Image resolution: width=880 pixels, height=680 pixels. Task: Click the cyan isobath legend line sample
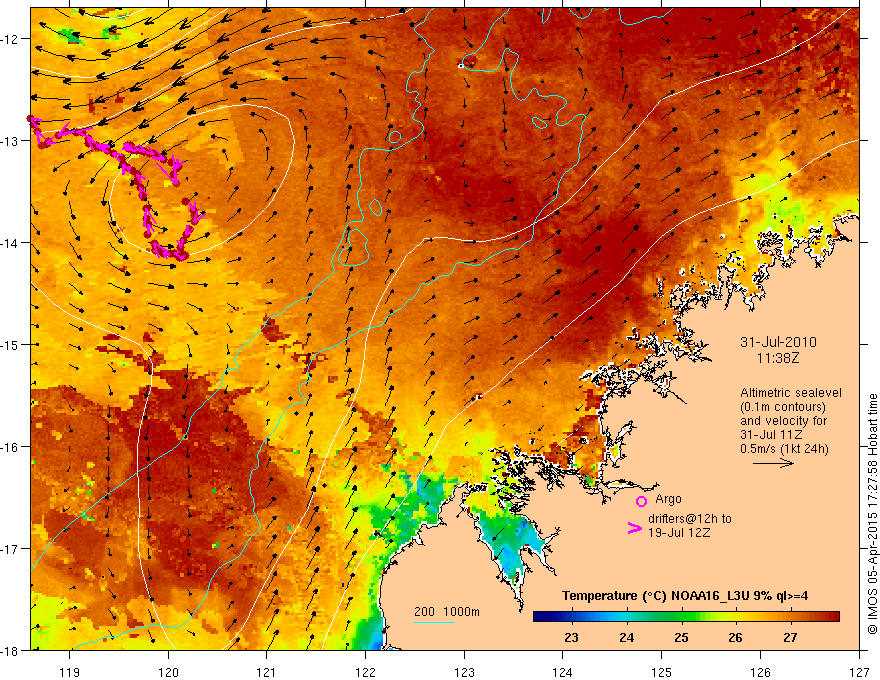434,622
